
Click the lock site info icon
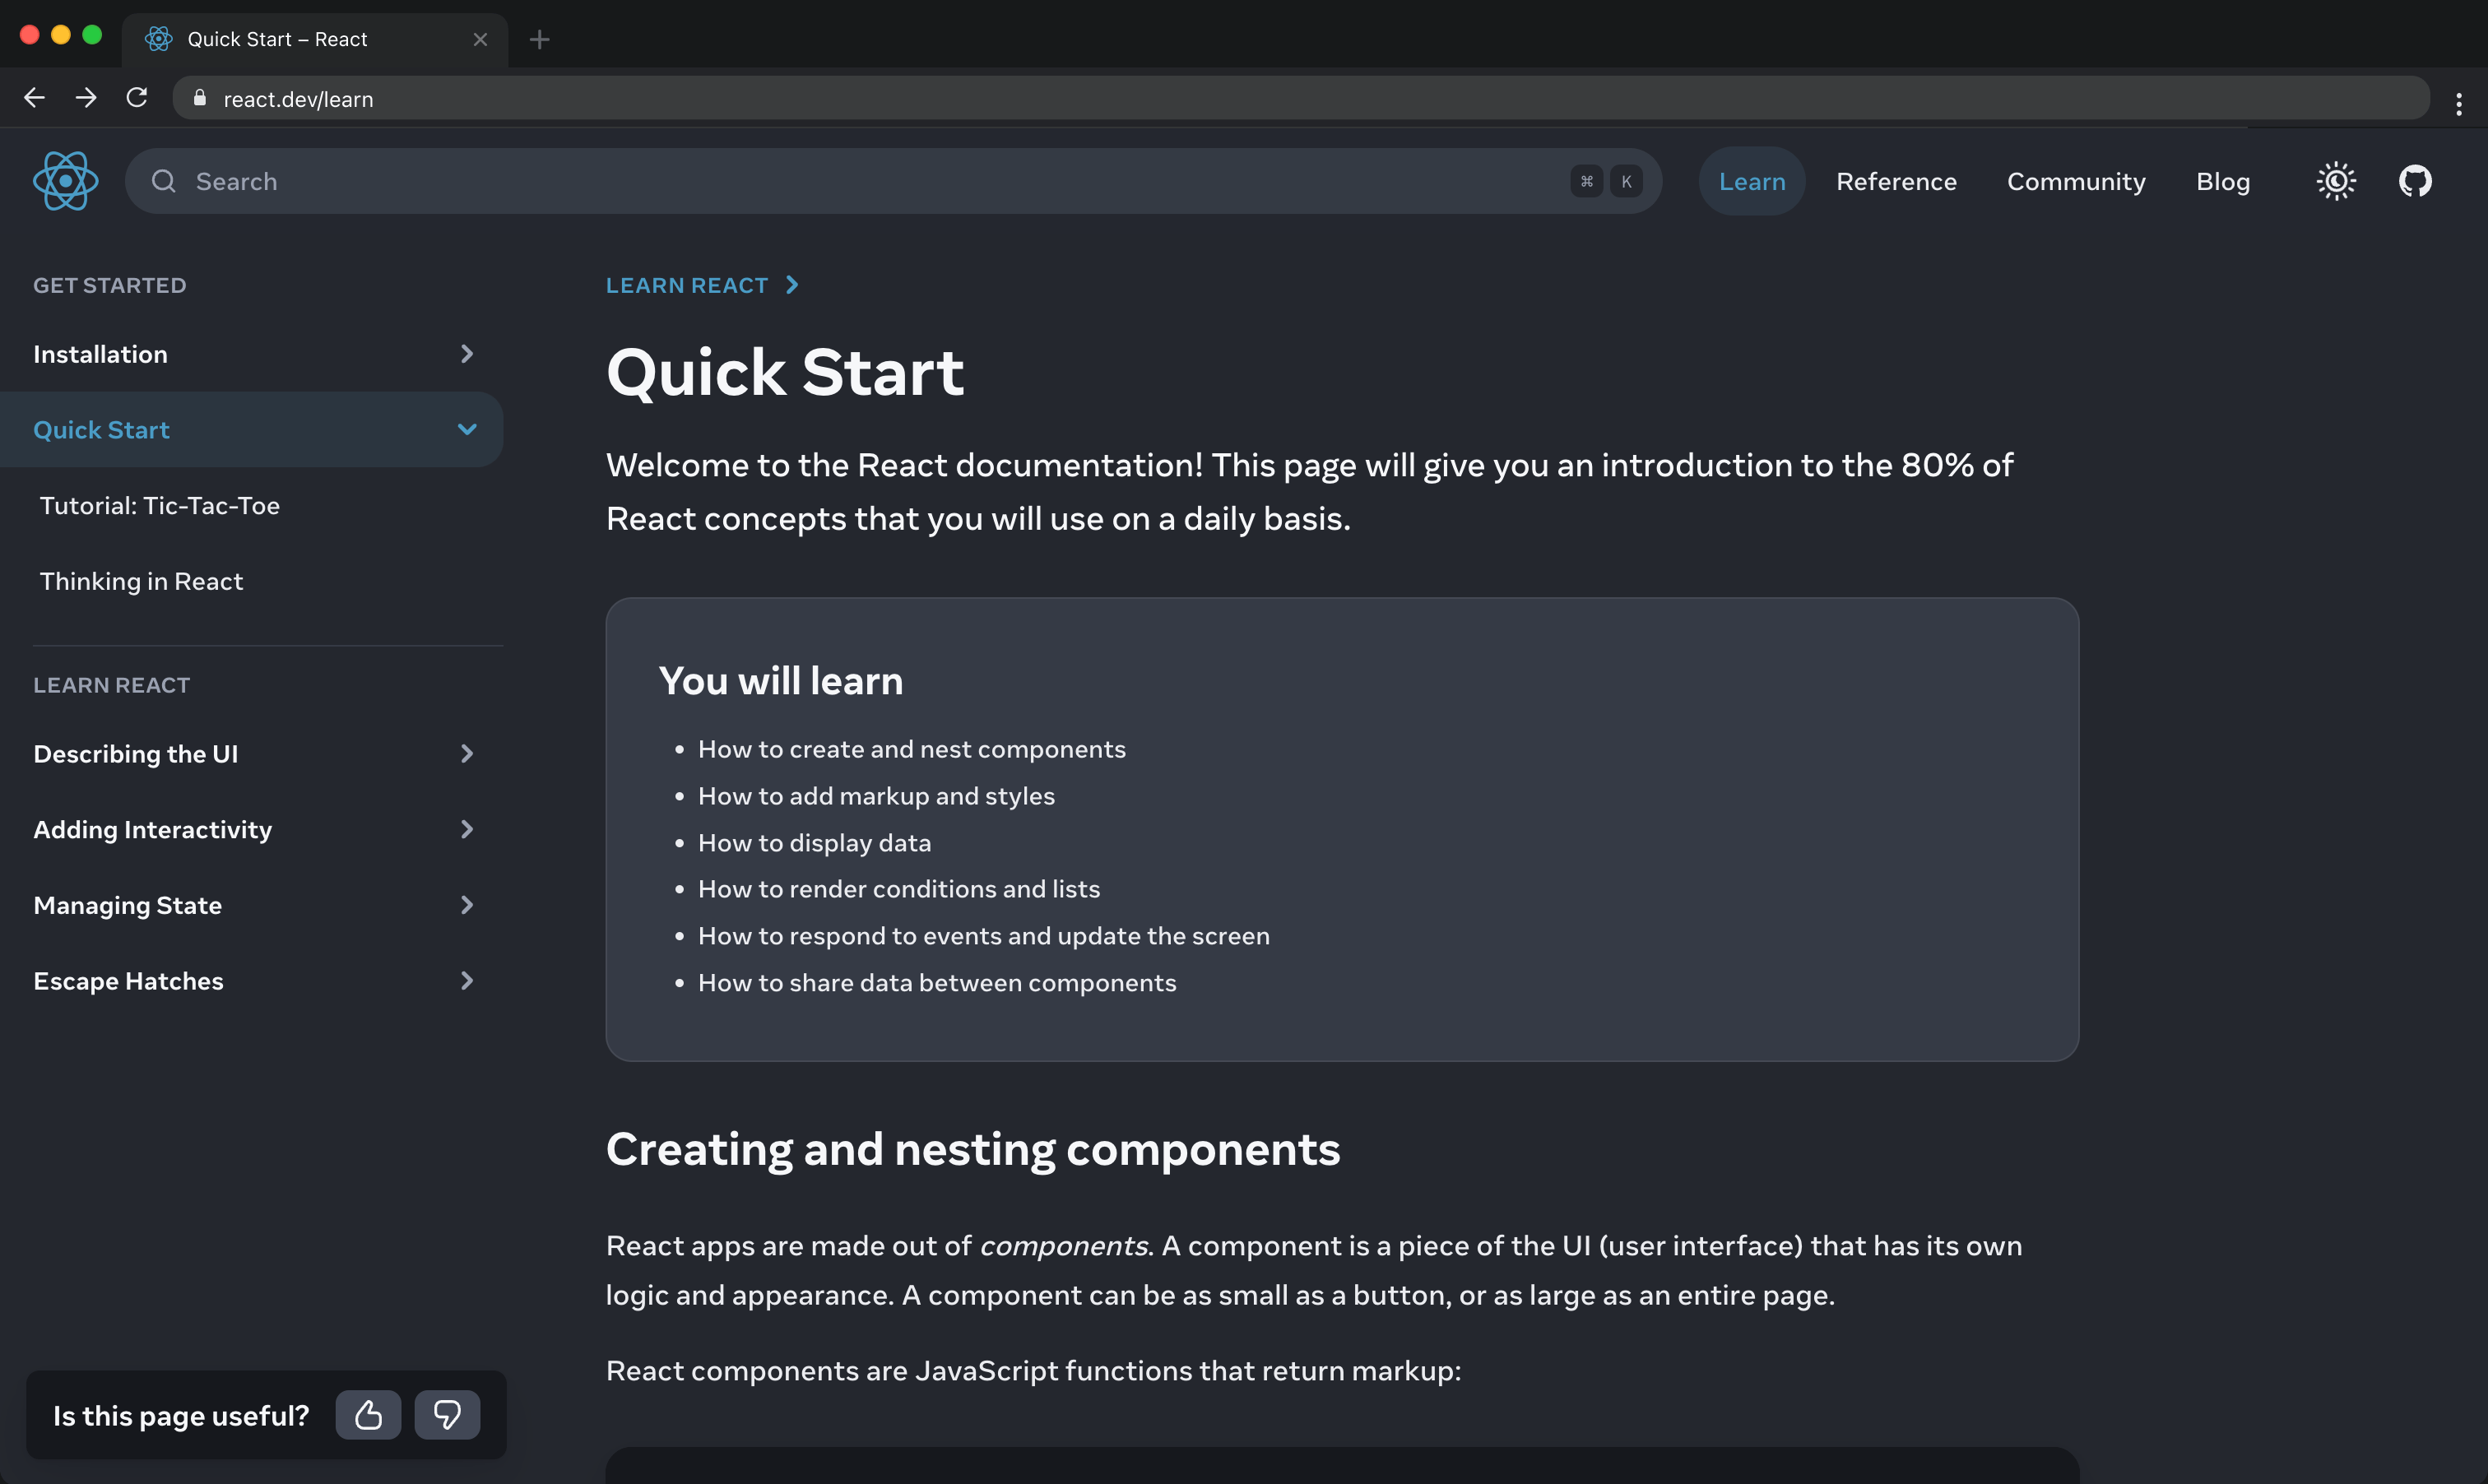[x=200, y=98]
